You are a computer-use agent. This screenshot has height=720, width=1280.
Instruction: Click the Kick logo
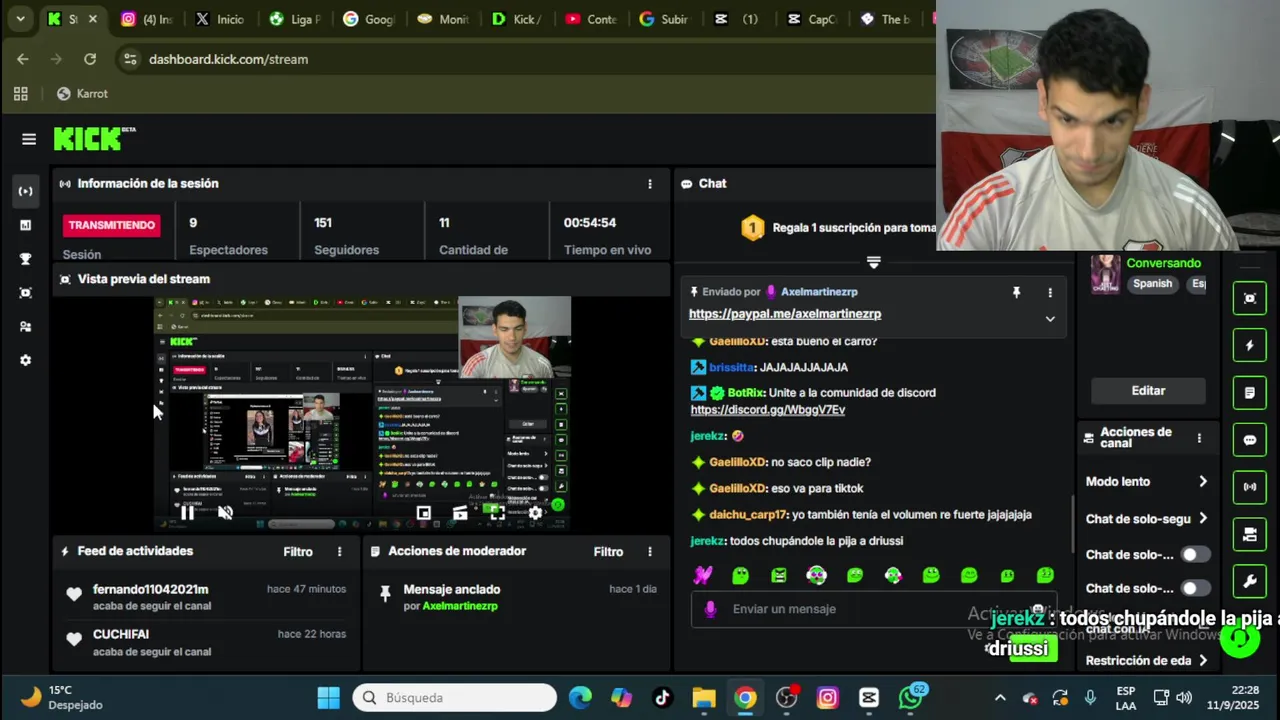94,139
